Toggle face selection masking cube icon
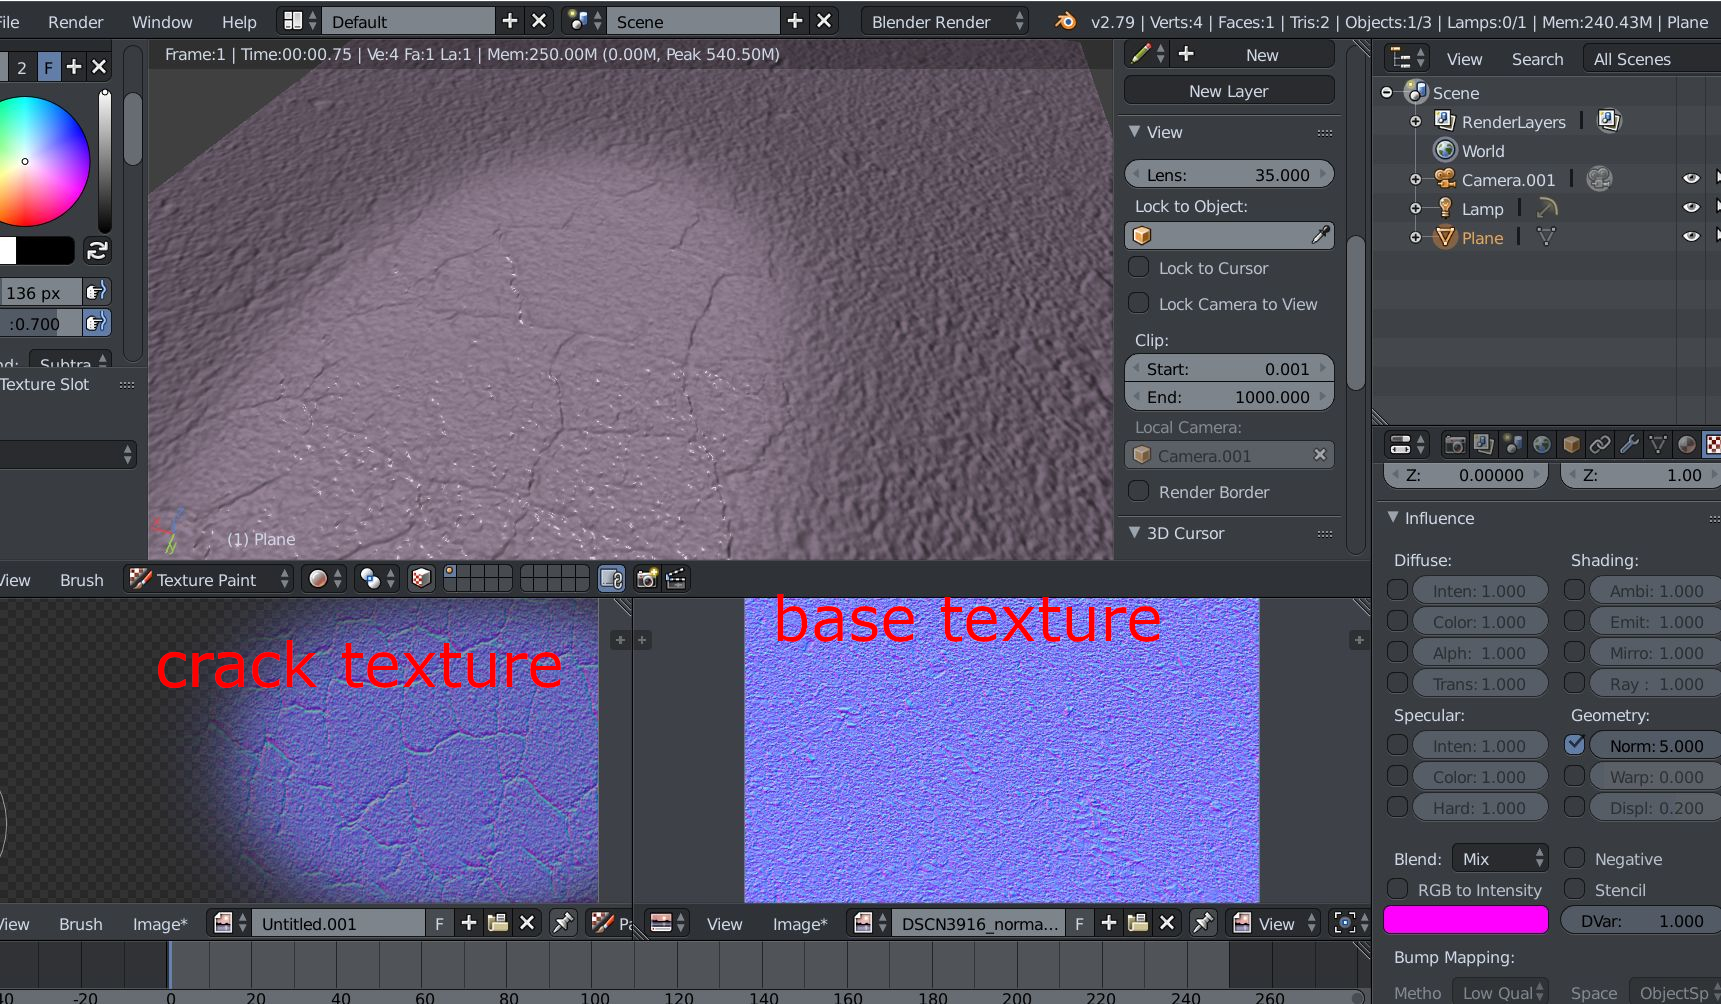This screenshot has width=1721, height=1004. (x=421, y=579)
